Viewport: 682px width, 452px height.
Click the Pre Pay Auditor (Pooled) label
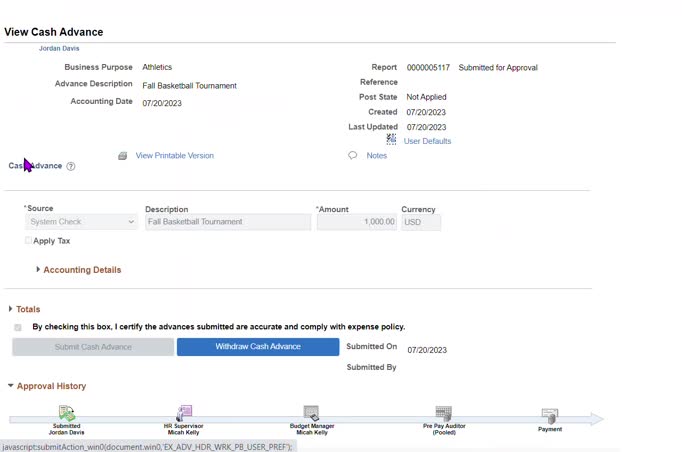pyautogui.click(x=444, y=429)
